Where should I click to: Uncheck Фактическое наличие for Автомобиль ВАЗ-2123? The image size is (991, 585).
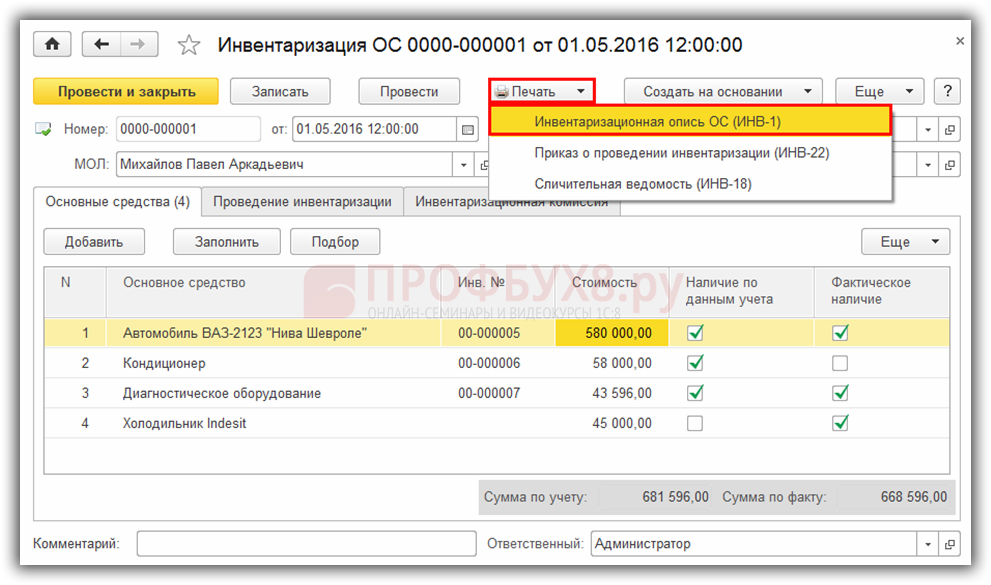coord(840,333)
